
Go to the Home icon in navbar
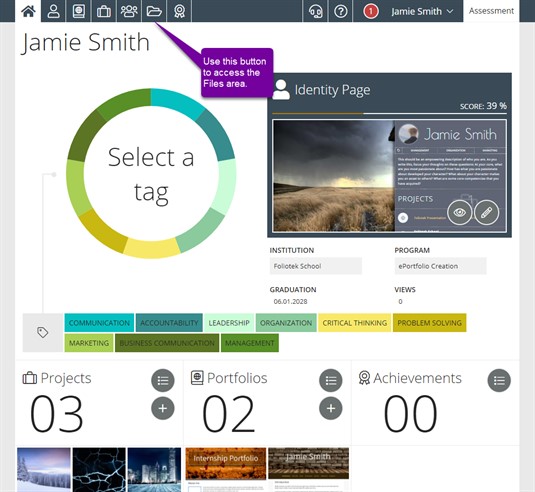pyautogui.click(x=28, y=11)
